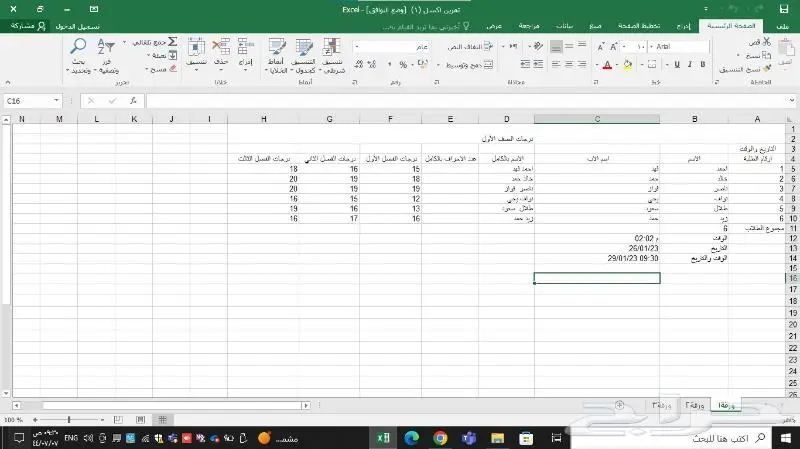Click the Clear eraser icon
The width and height of the screenshot is (800, 449).
point(173,68)
